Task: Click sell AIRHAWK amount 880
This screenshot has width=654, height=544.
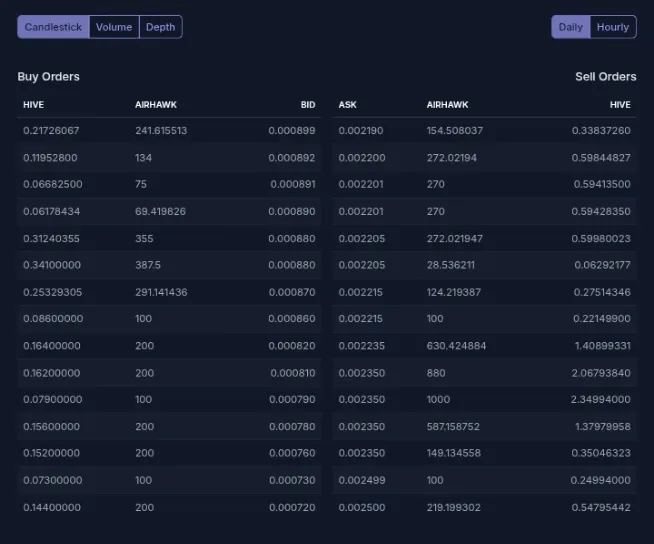Action: point(436,373)
